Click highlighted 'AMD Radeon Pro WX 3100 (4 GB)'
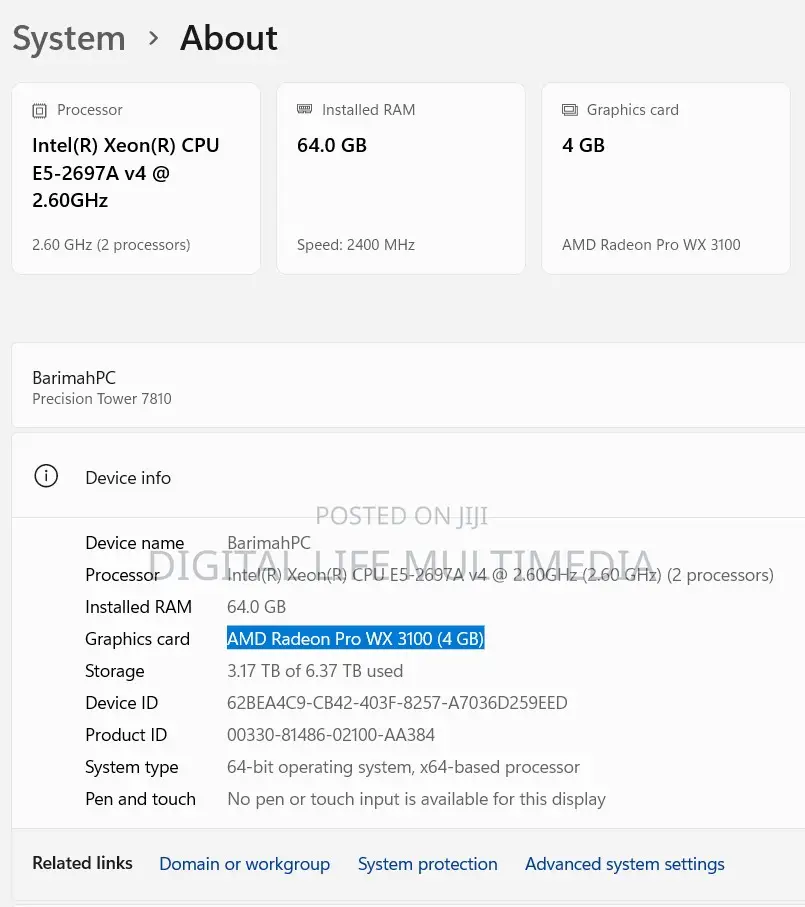 pos(356,639)
